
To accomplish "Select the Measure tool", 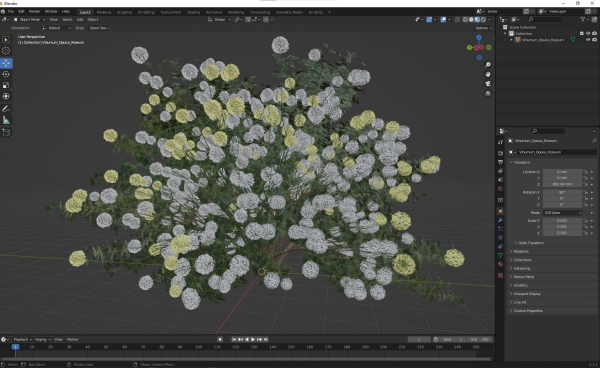I will pos(6,120).
